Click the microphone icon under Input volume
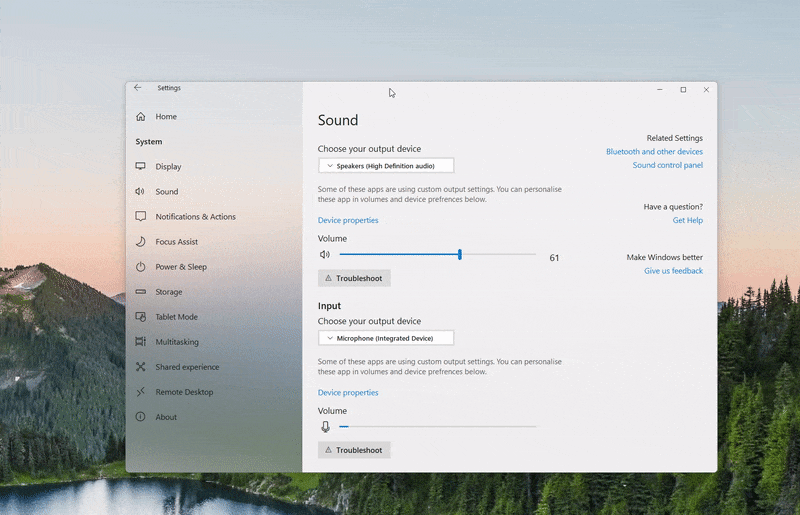The width and height of the screenshot is (800, 515). pos(325,427)
